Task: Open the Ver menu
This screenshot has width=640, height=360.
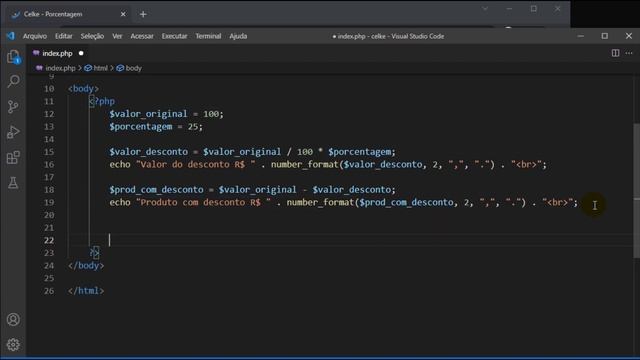Action: tap(117, 36)
